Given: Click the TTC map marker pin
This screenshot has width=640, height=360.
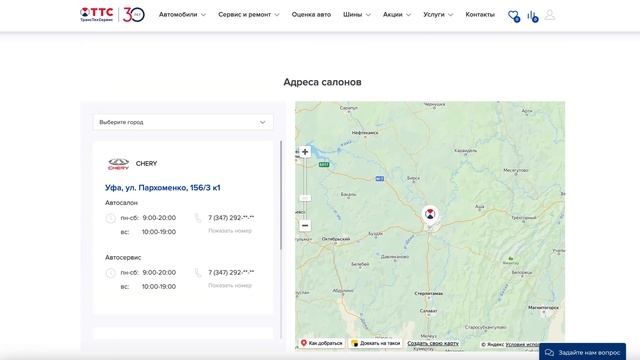Looking at the screenshot, I should (x=430, y=216).
